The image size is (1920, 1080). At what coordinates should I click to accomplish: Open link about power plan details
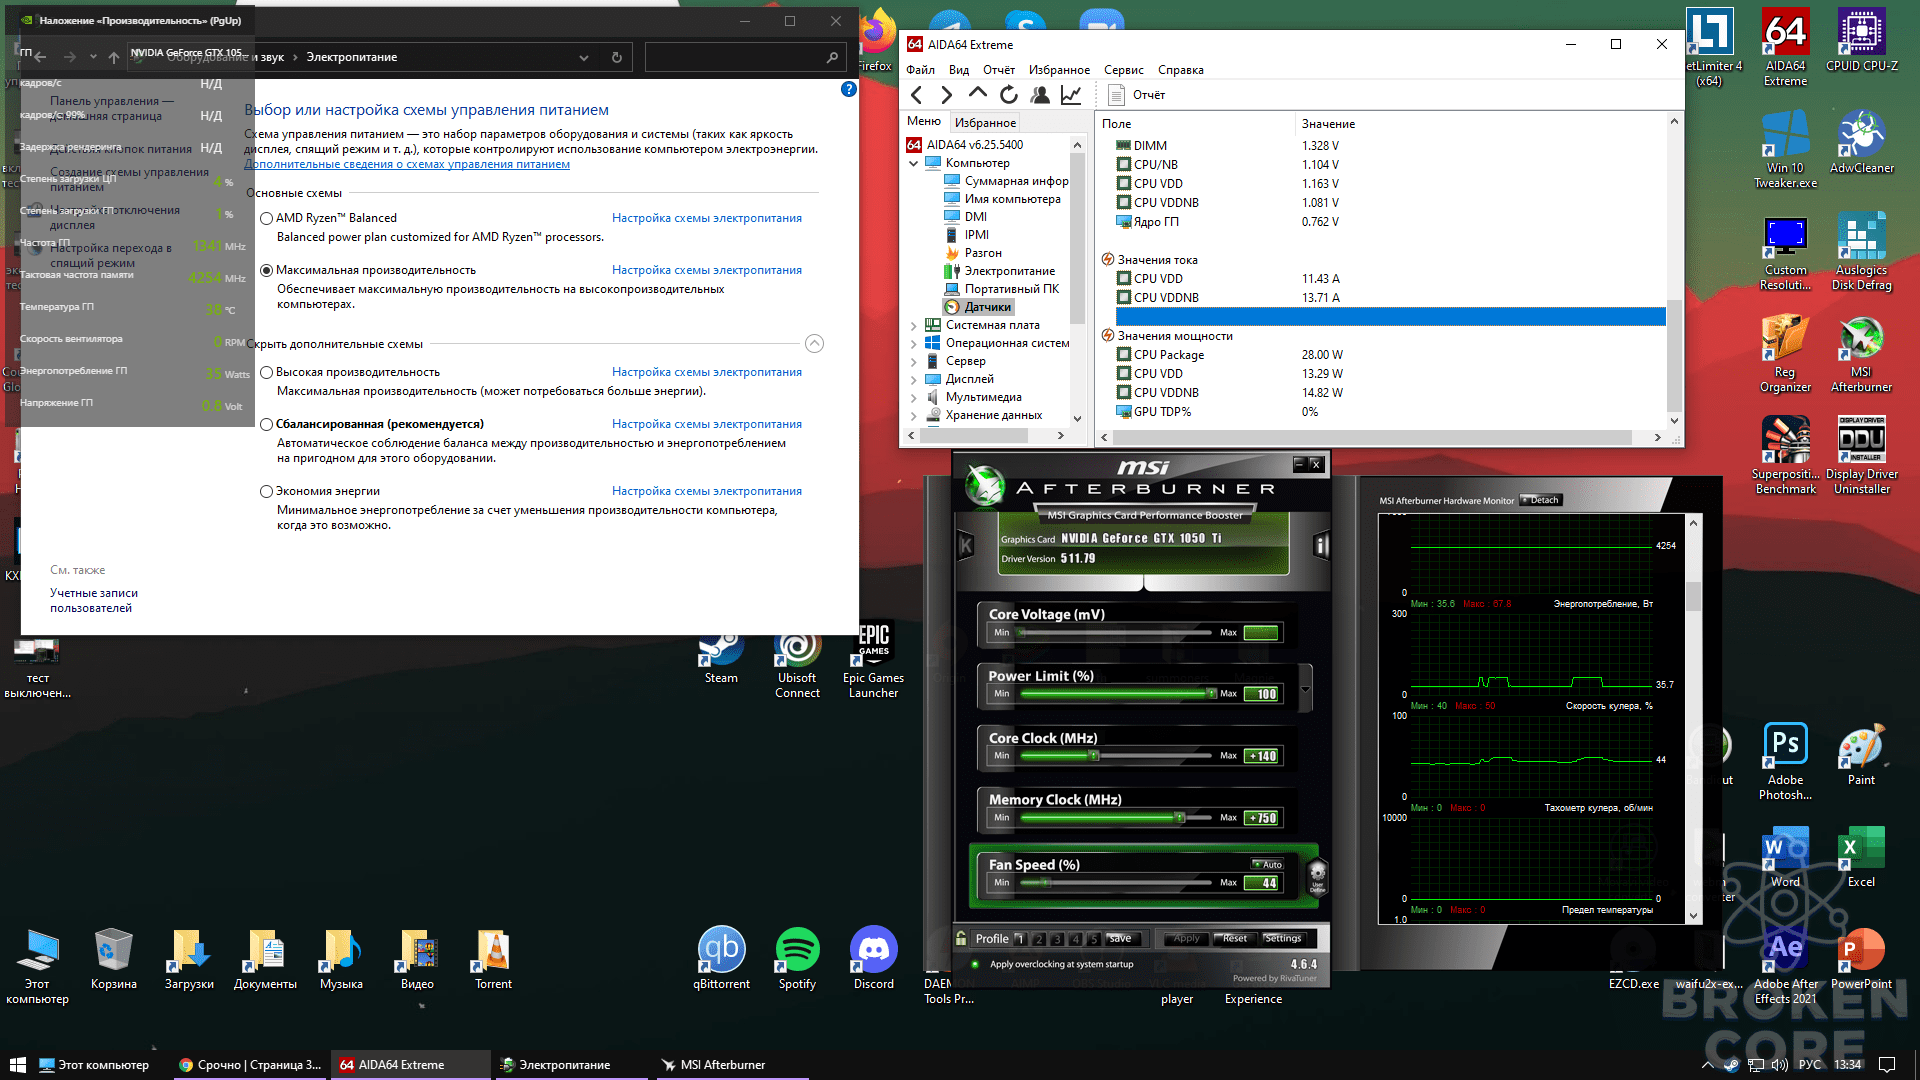[x=407, y=164]
